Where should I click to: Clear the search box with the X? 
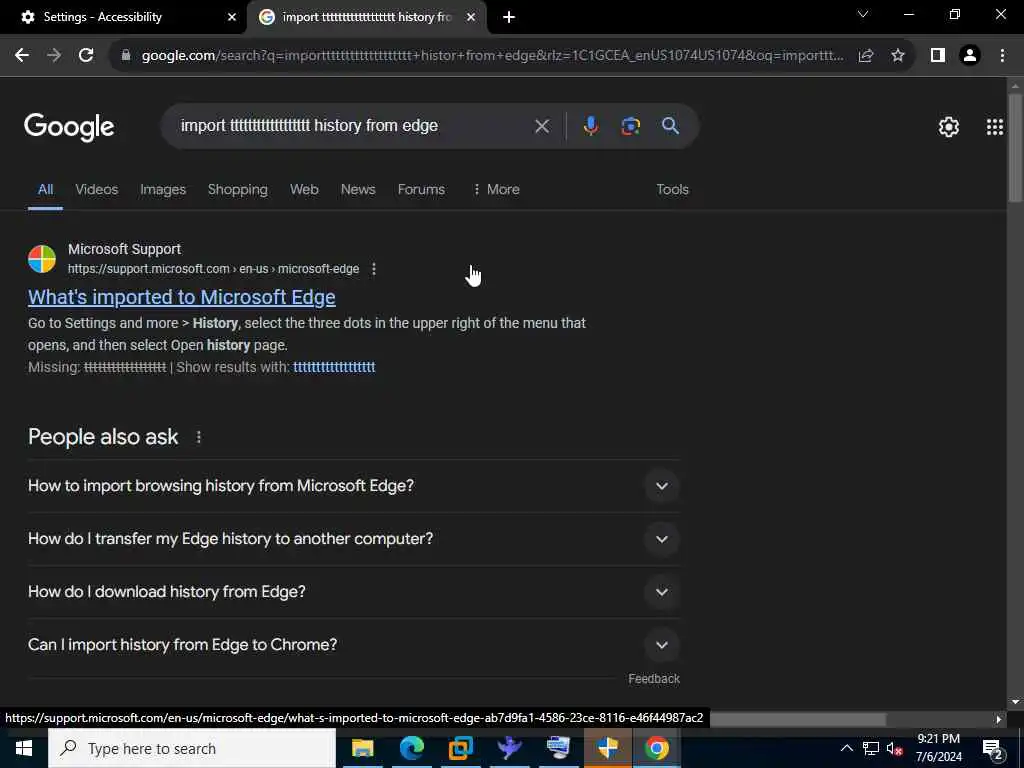click(x=541, y=126)
